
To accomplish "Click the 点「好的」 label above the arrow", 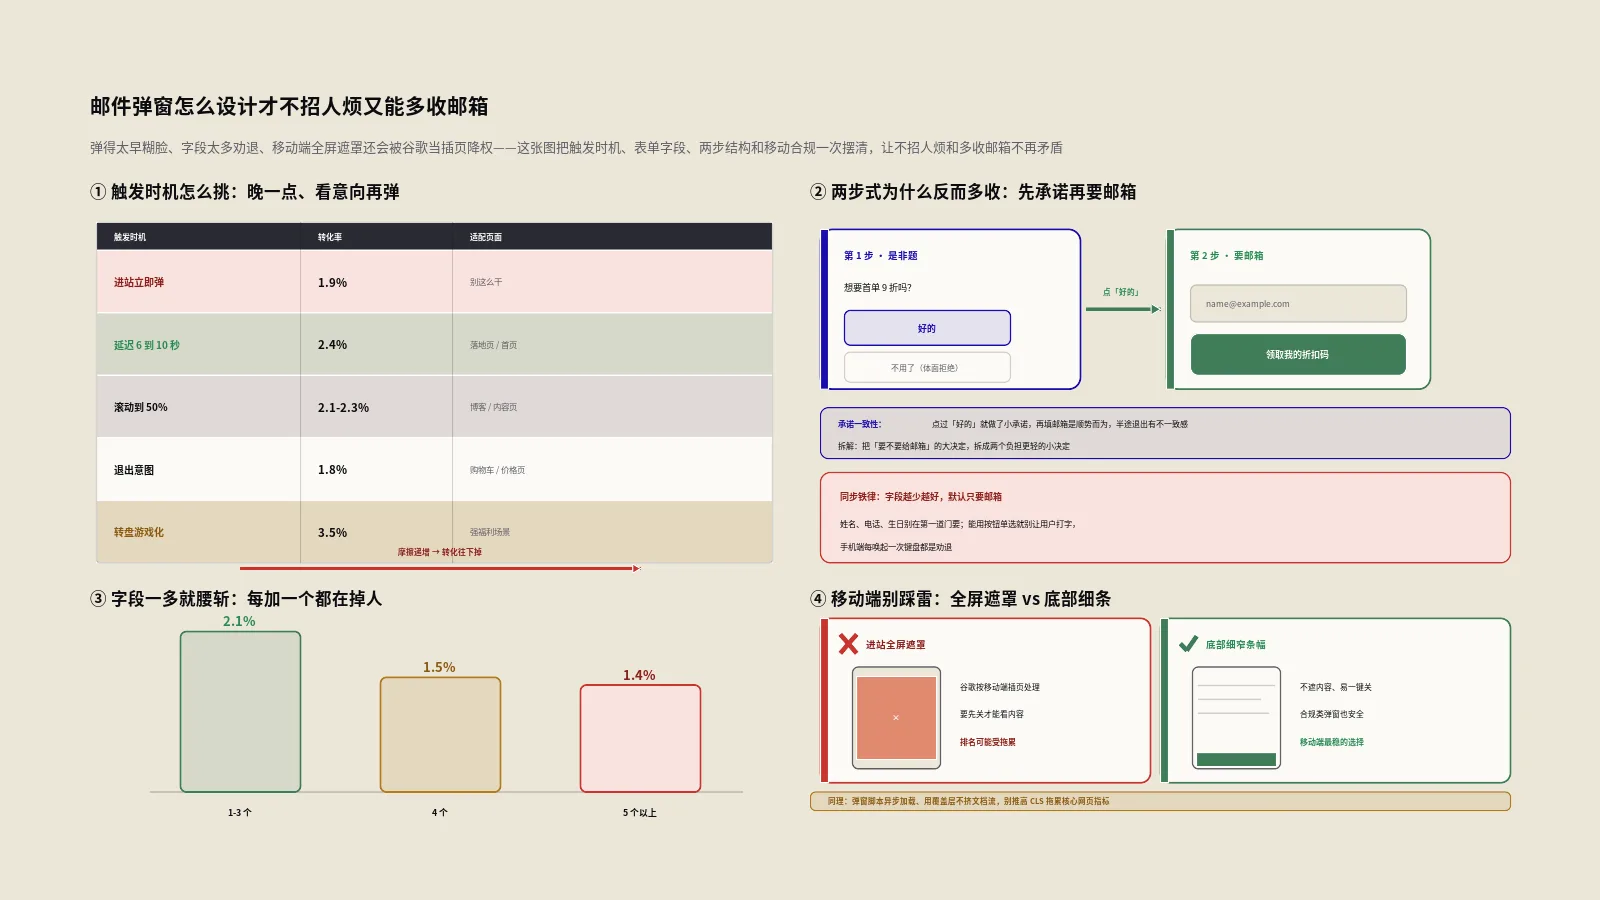I will point(1121,292).
